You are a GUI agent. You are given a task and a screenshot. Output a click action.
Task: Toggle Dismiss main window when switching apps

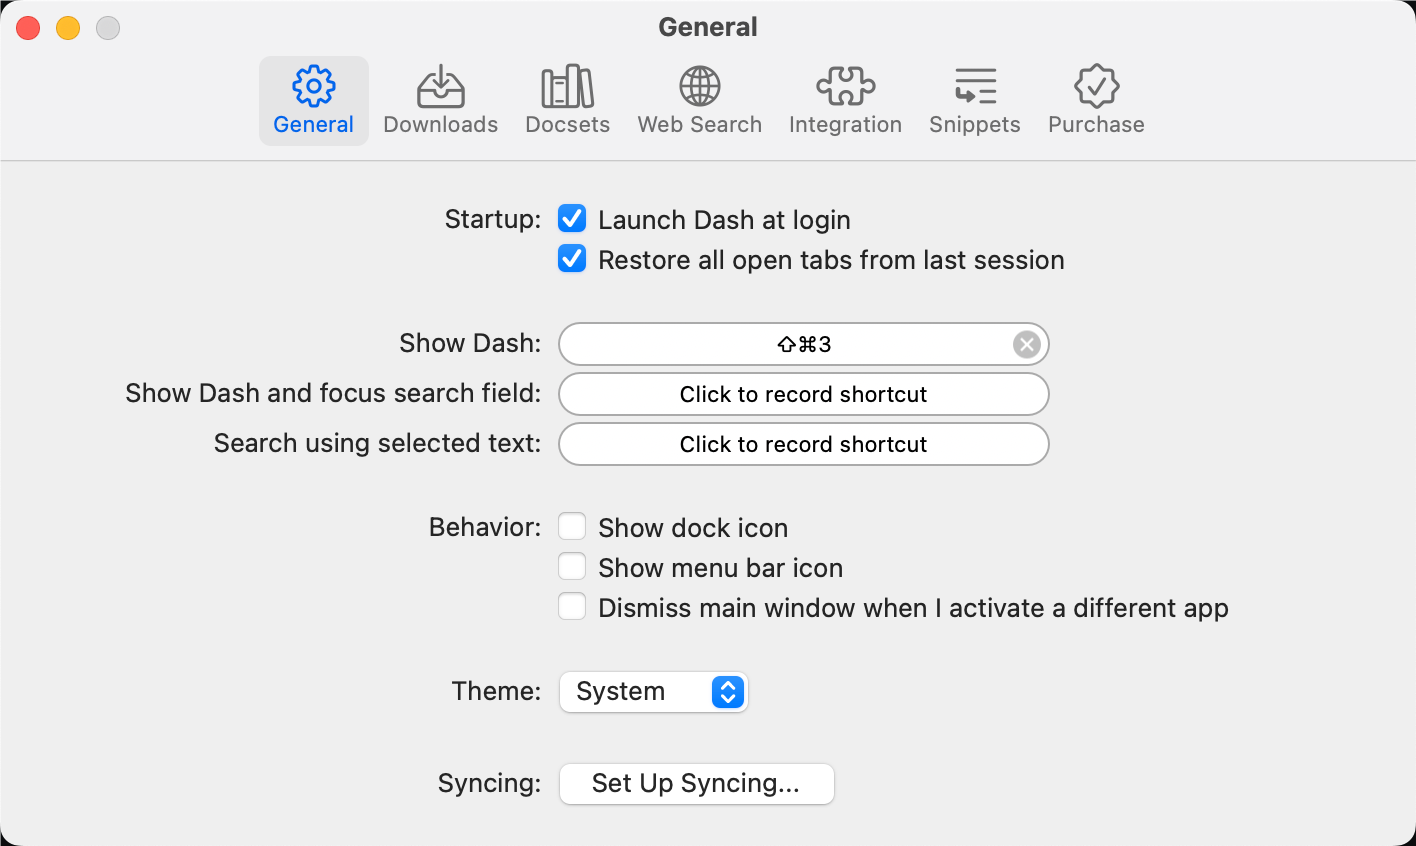[x=572, y=606]
